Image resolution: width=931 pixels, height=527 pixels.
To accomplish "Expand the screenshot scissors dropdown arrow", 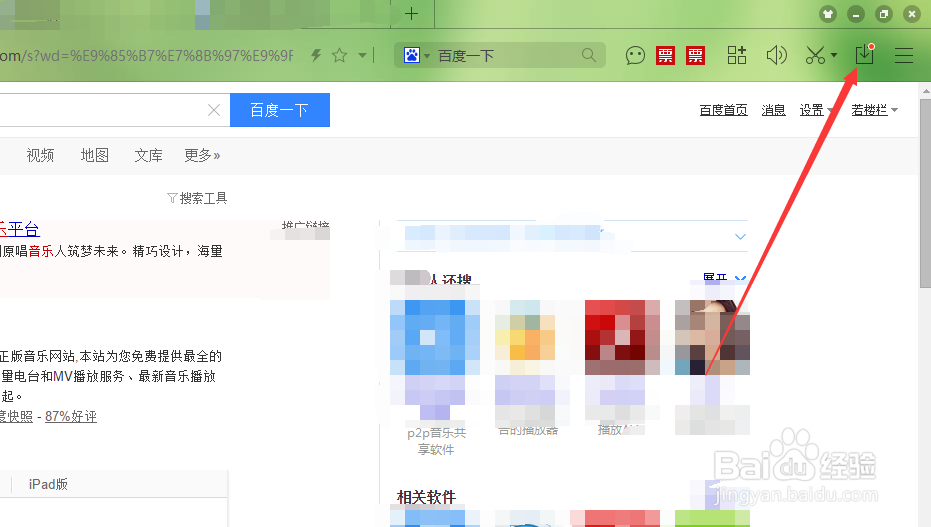I will (x=834, y=55).
